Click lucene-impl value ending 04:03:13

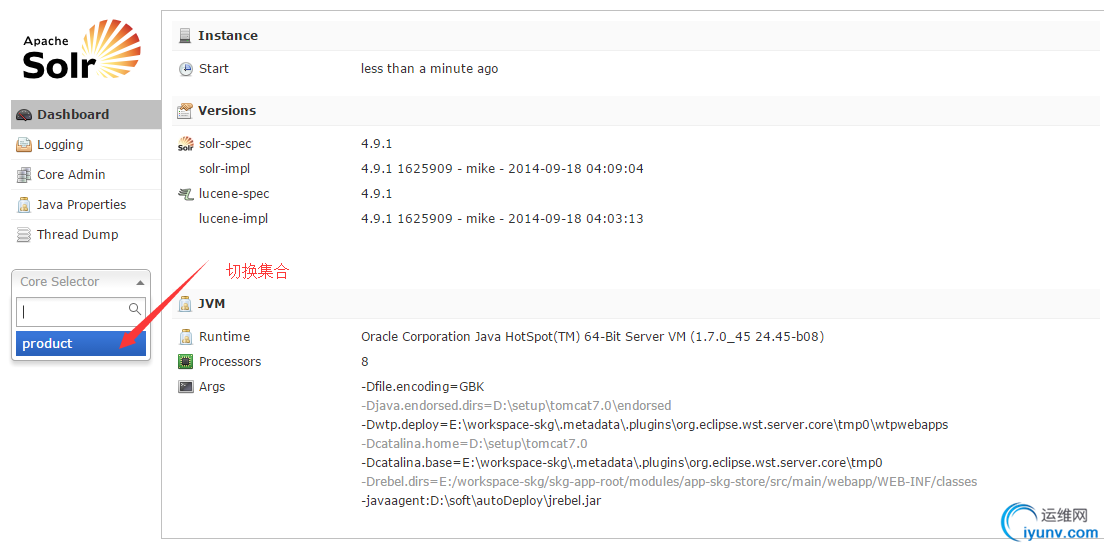click(x=502, y=219)
